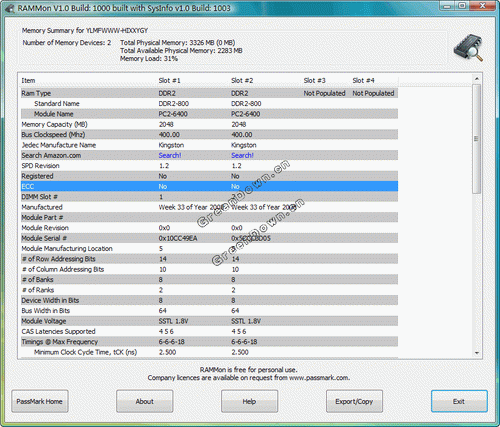Select the Minimum Clock Cycle Time row
Screen dimensions: 500x427
click(x=209, y=352)
